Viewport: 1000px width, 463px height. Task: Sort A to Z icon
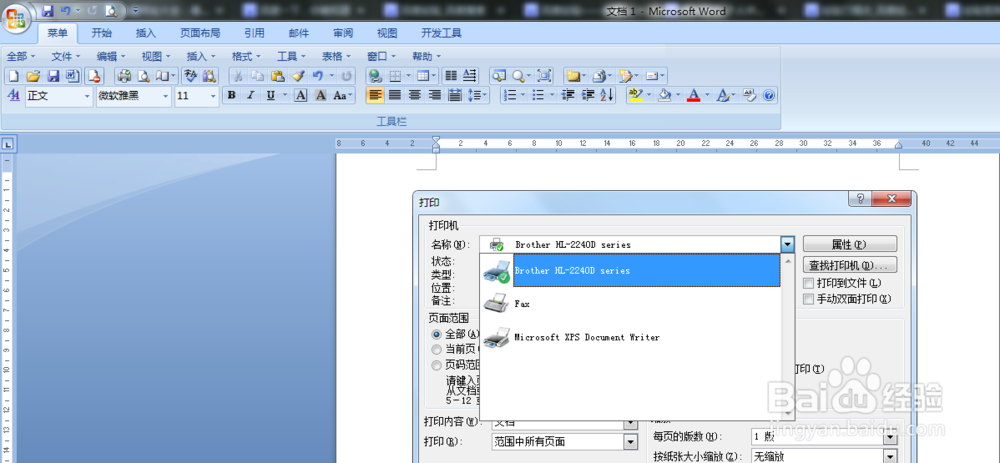[x=607, y=96]
